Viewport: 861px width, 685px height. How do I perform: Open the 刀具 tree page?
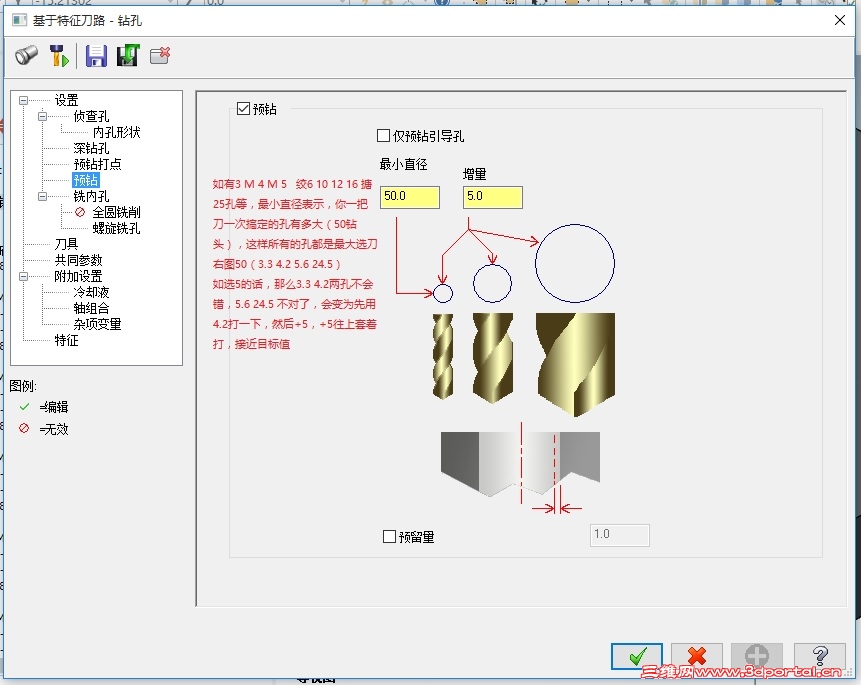[66, 244]
